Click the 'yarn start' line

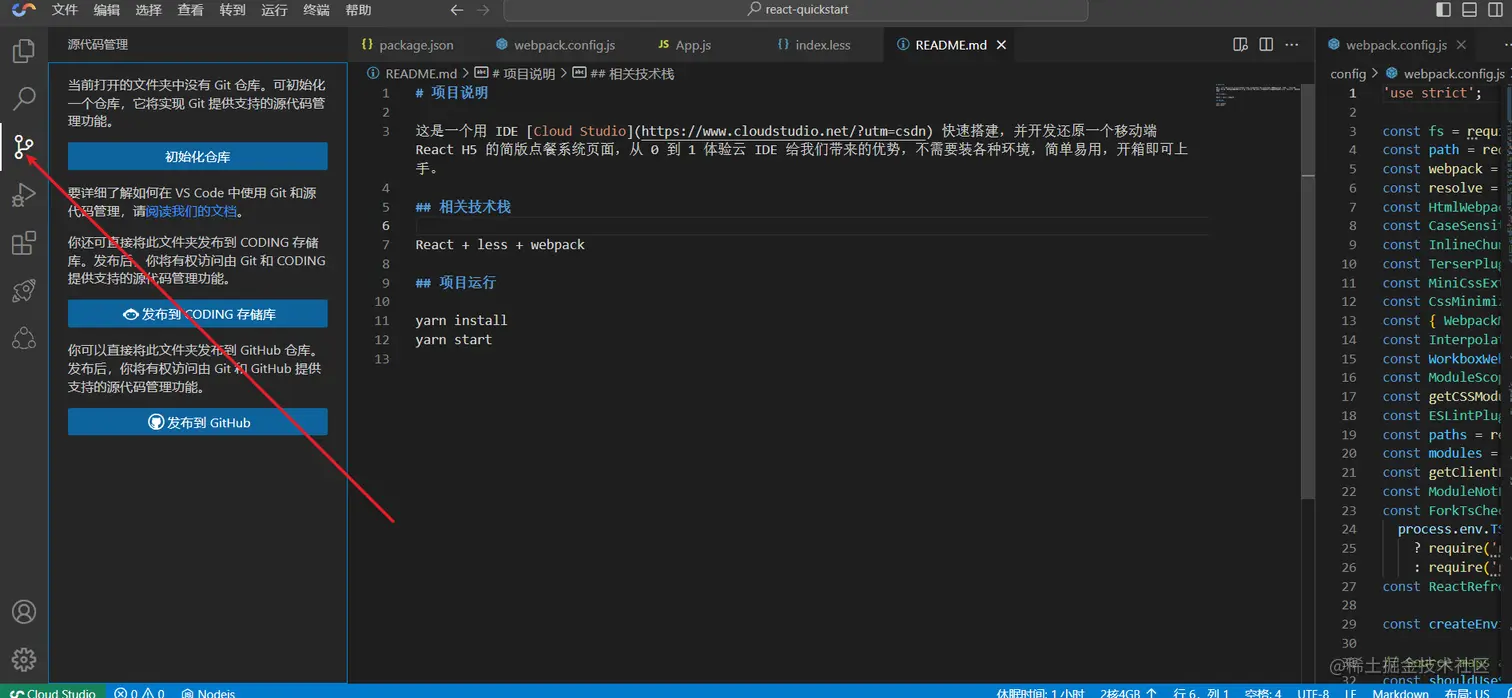point(453,340)
